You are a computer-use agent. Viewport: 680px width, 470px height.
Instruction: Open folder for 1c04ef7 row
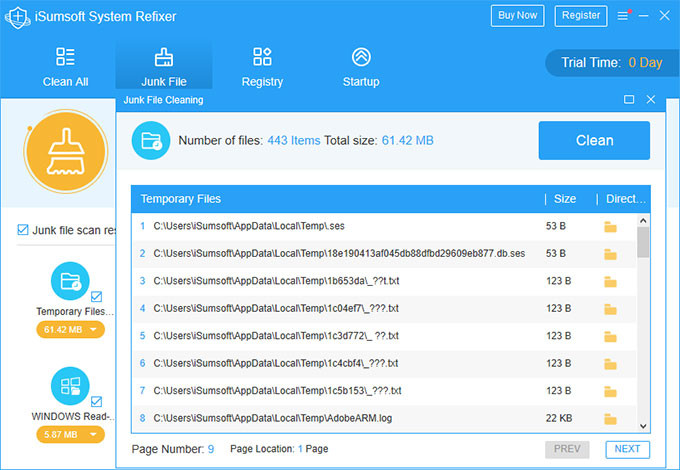coord(610,309)
